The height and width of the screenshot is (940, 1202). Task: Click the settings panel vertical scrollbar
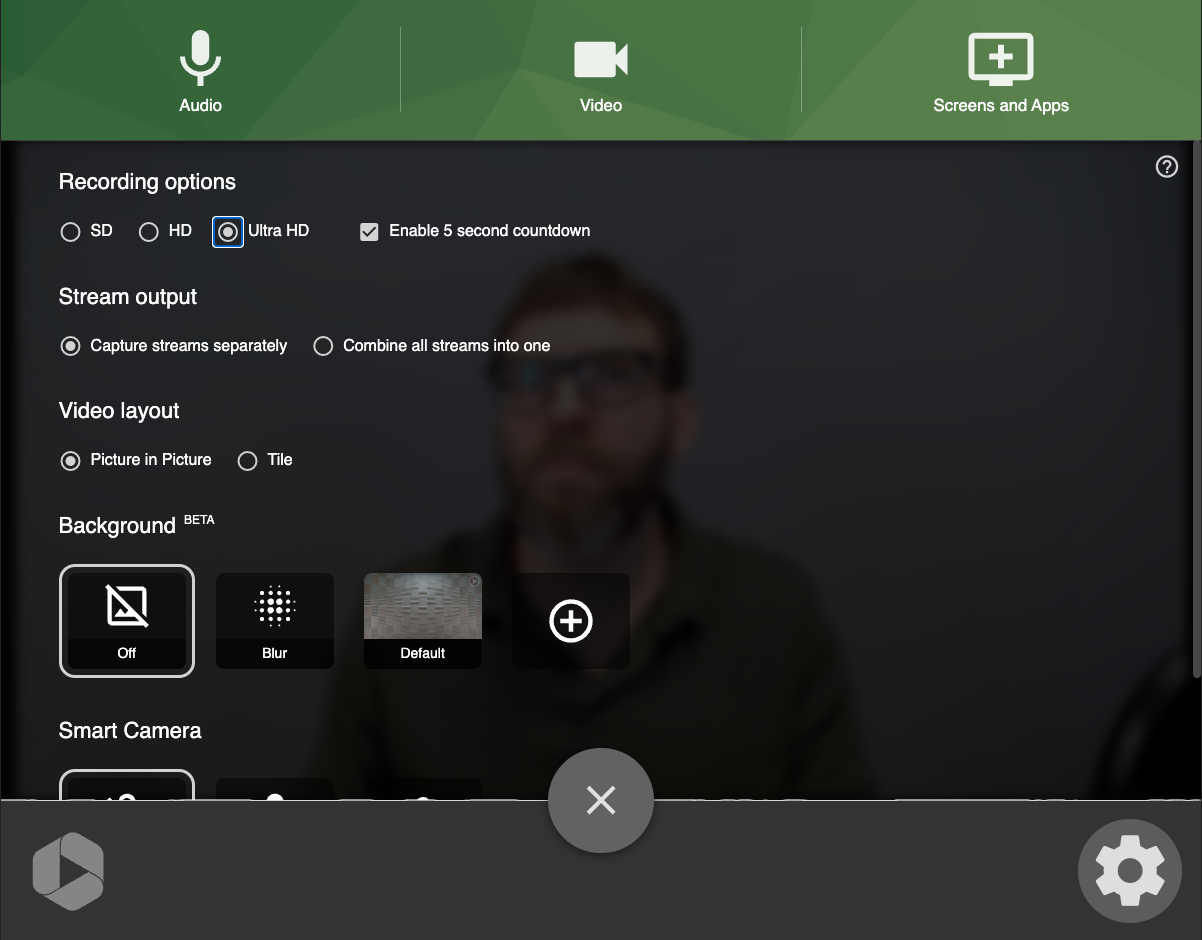pos(1197,410)
